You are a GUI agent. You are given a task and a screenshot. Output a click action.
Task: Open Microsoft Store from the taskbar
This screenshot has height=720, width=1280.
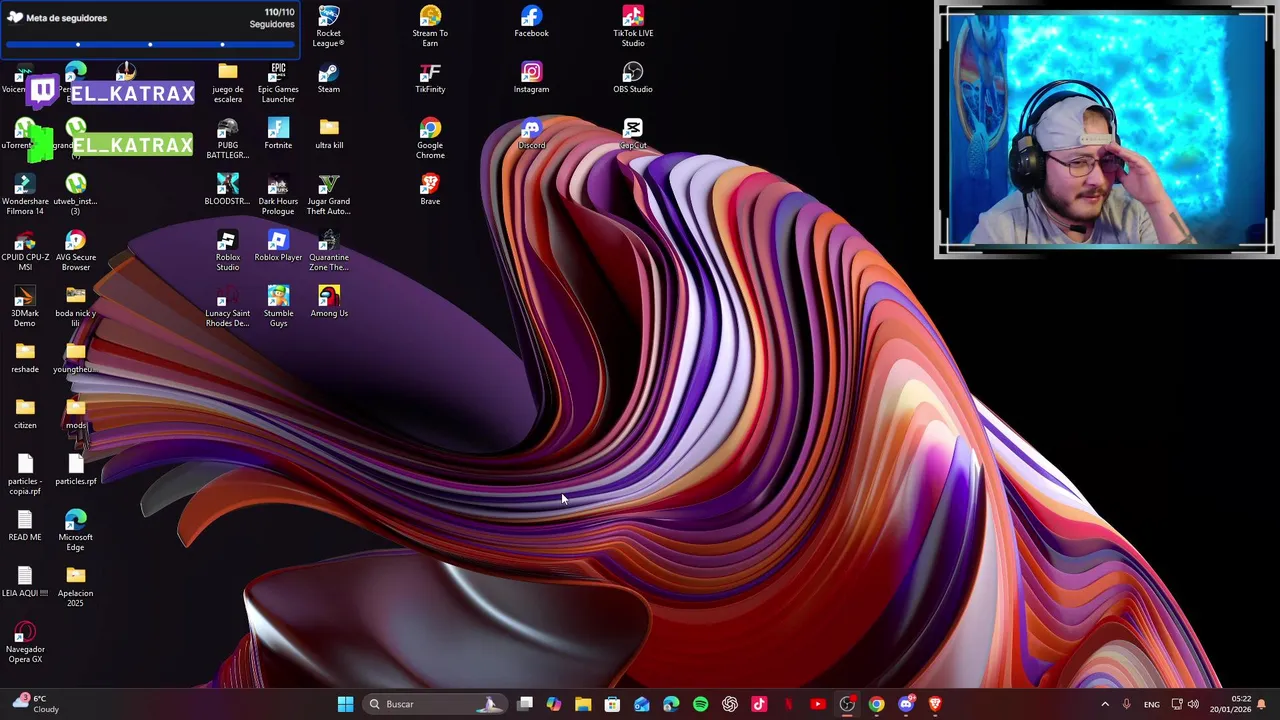(612, 704)
